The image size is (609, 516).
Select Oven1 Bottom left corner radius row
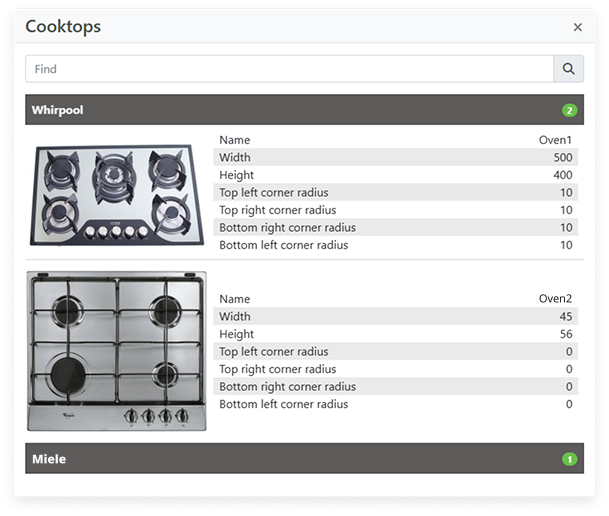click(395, 245)
